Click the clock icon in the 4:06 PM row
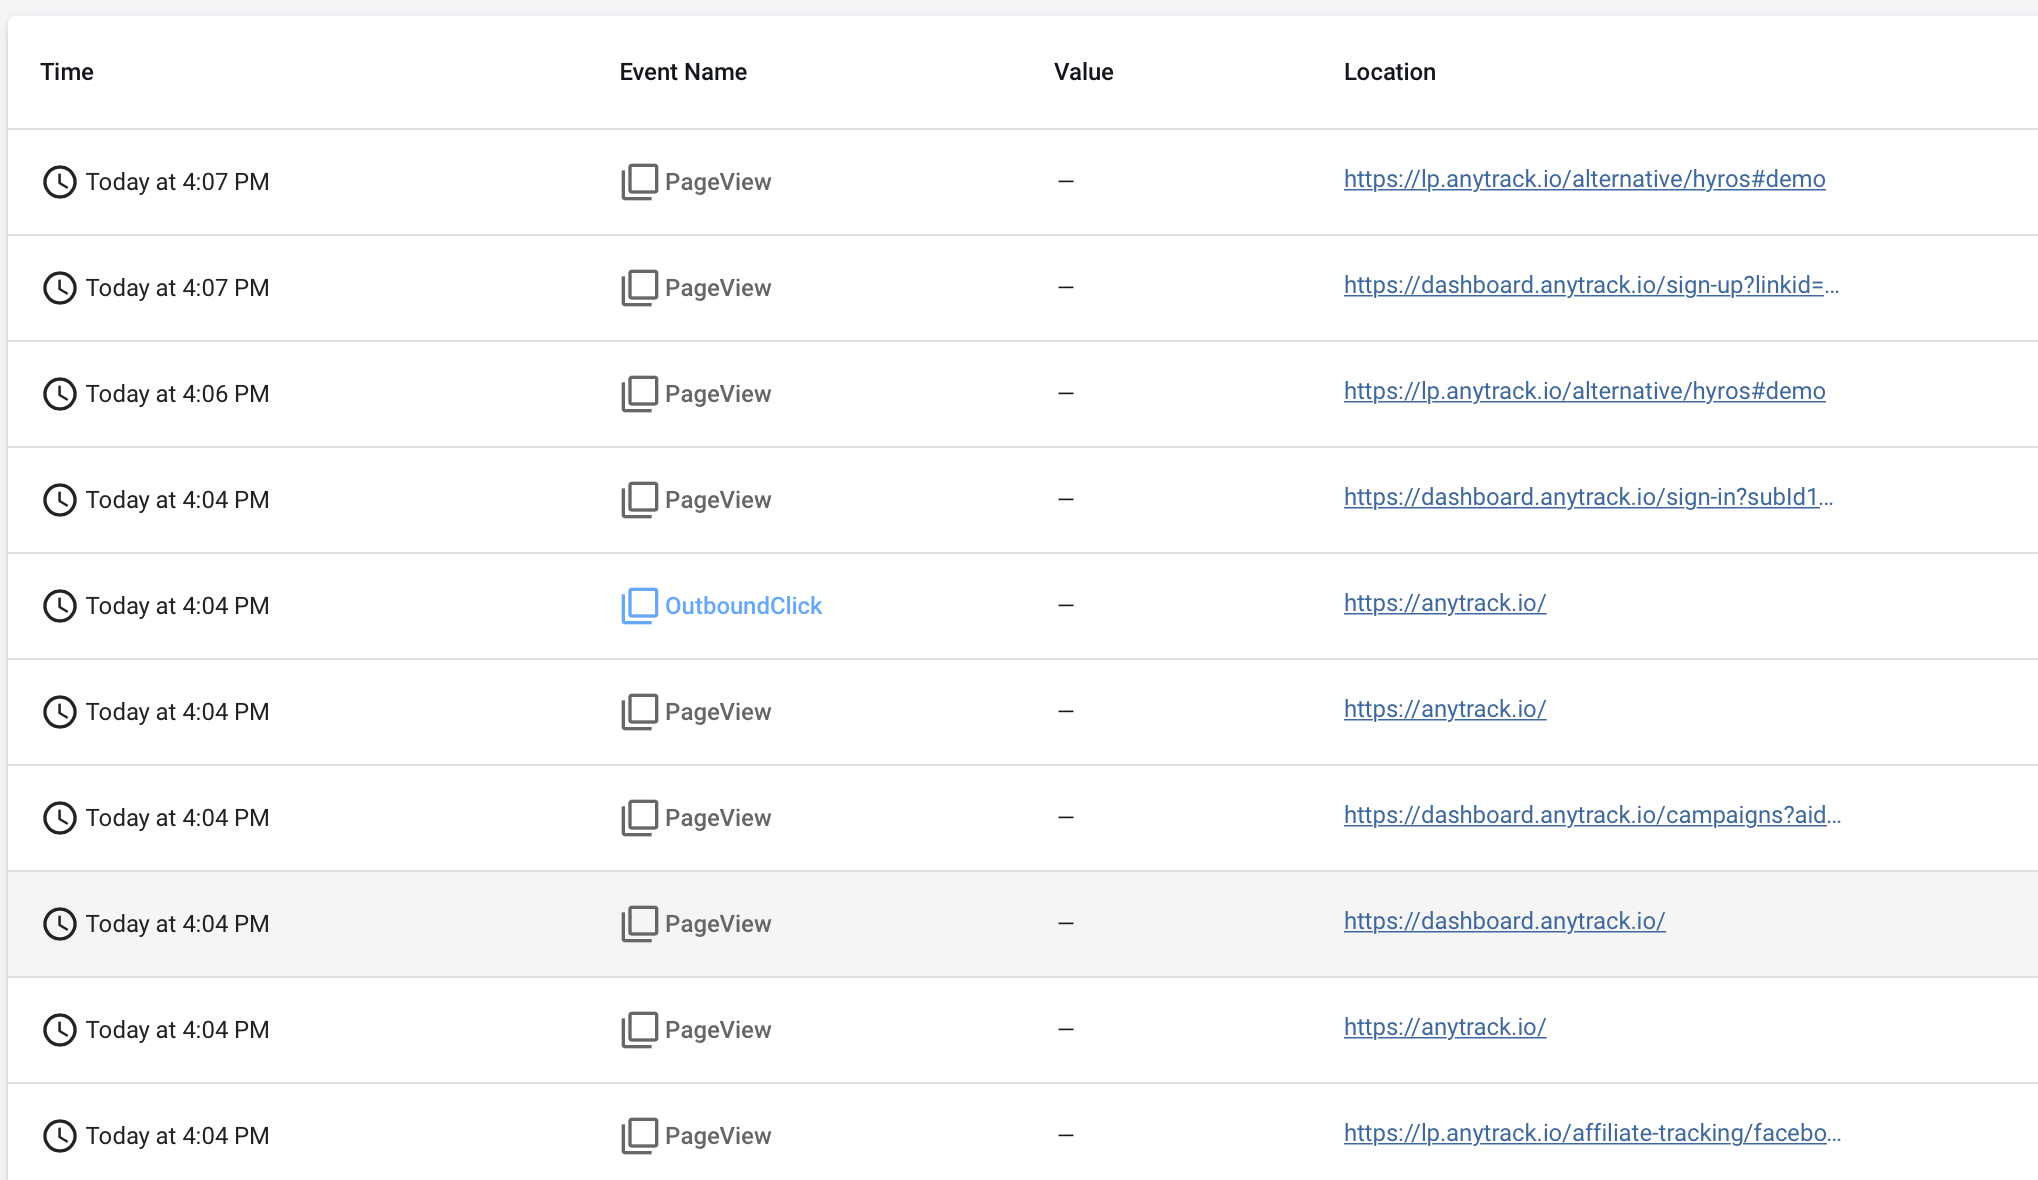Screen dimensions: 2038x1180 click(60, 394)
